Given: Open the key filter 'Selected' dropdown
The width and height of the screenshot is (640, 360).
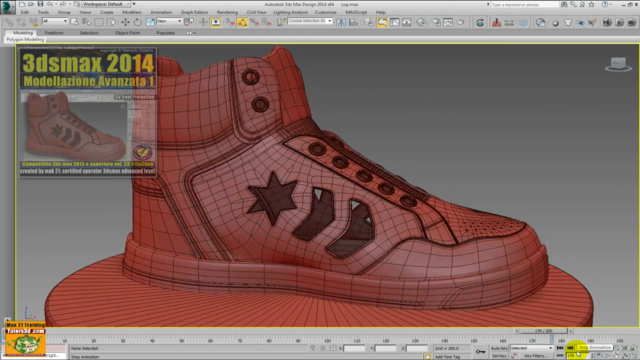Looking at the screenshot, I should pos(531,348).
